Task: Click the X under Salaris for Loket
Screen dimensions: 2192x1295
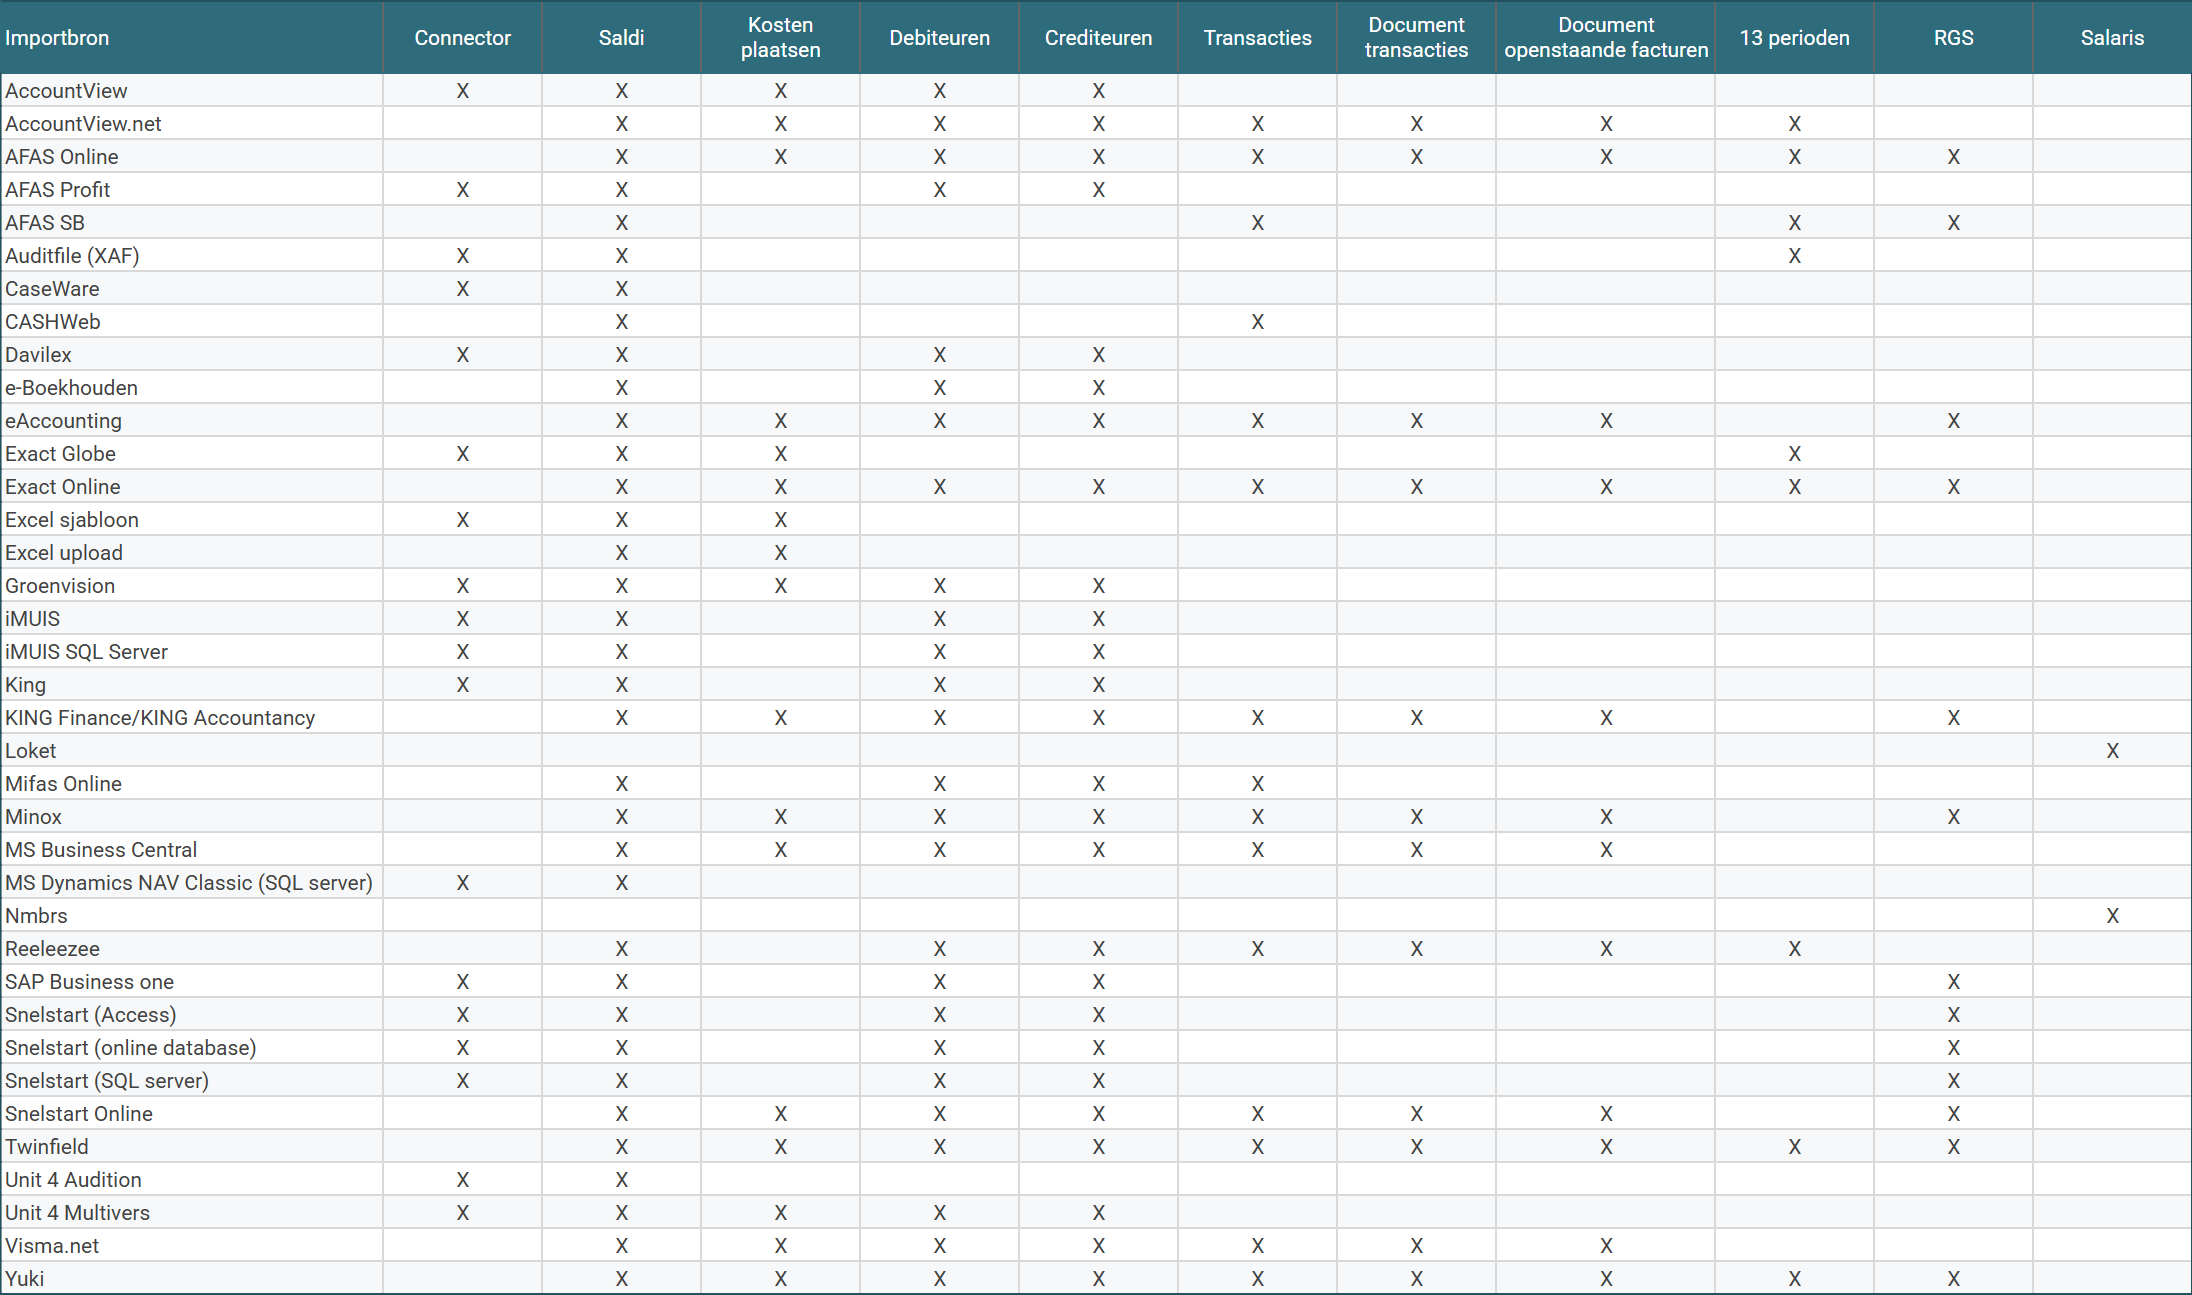Action: tap(2112, 751)
